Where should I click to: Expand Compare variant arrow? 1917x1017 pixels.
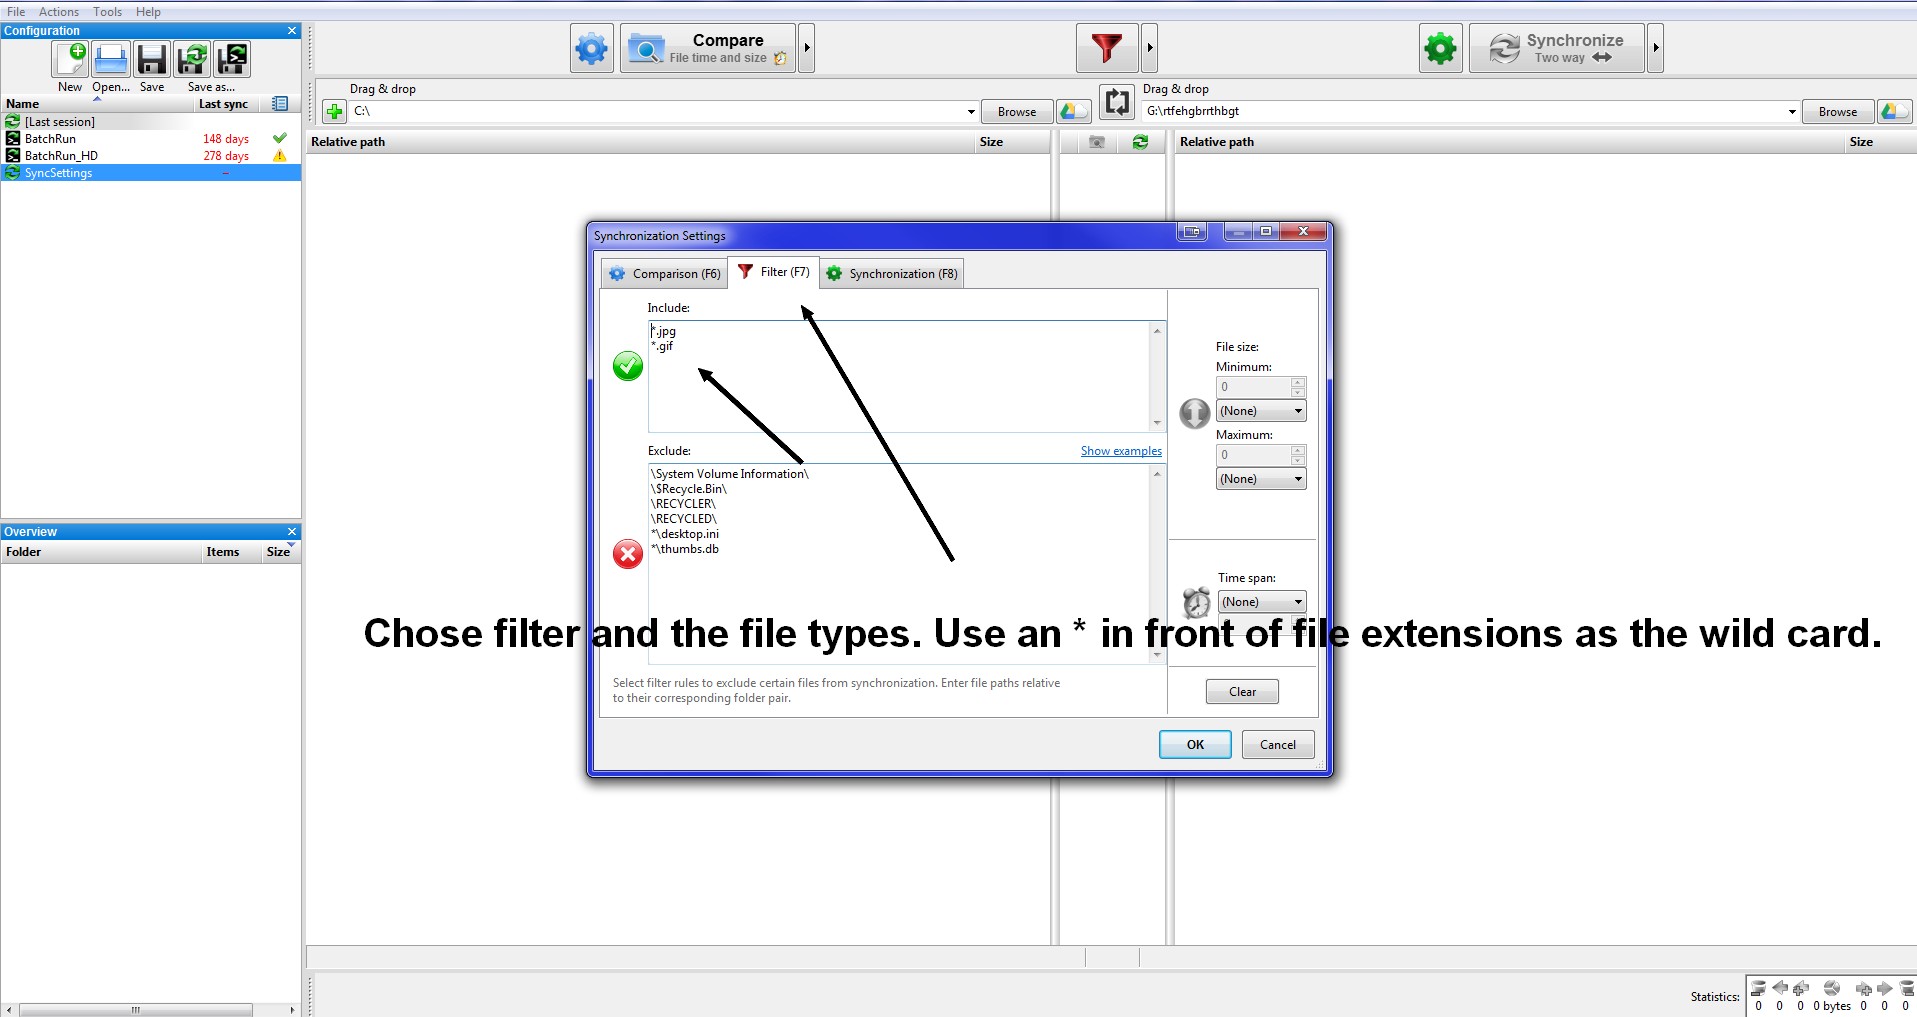click(x=807, y=48)
